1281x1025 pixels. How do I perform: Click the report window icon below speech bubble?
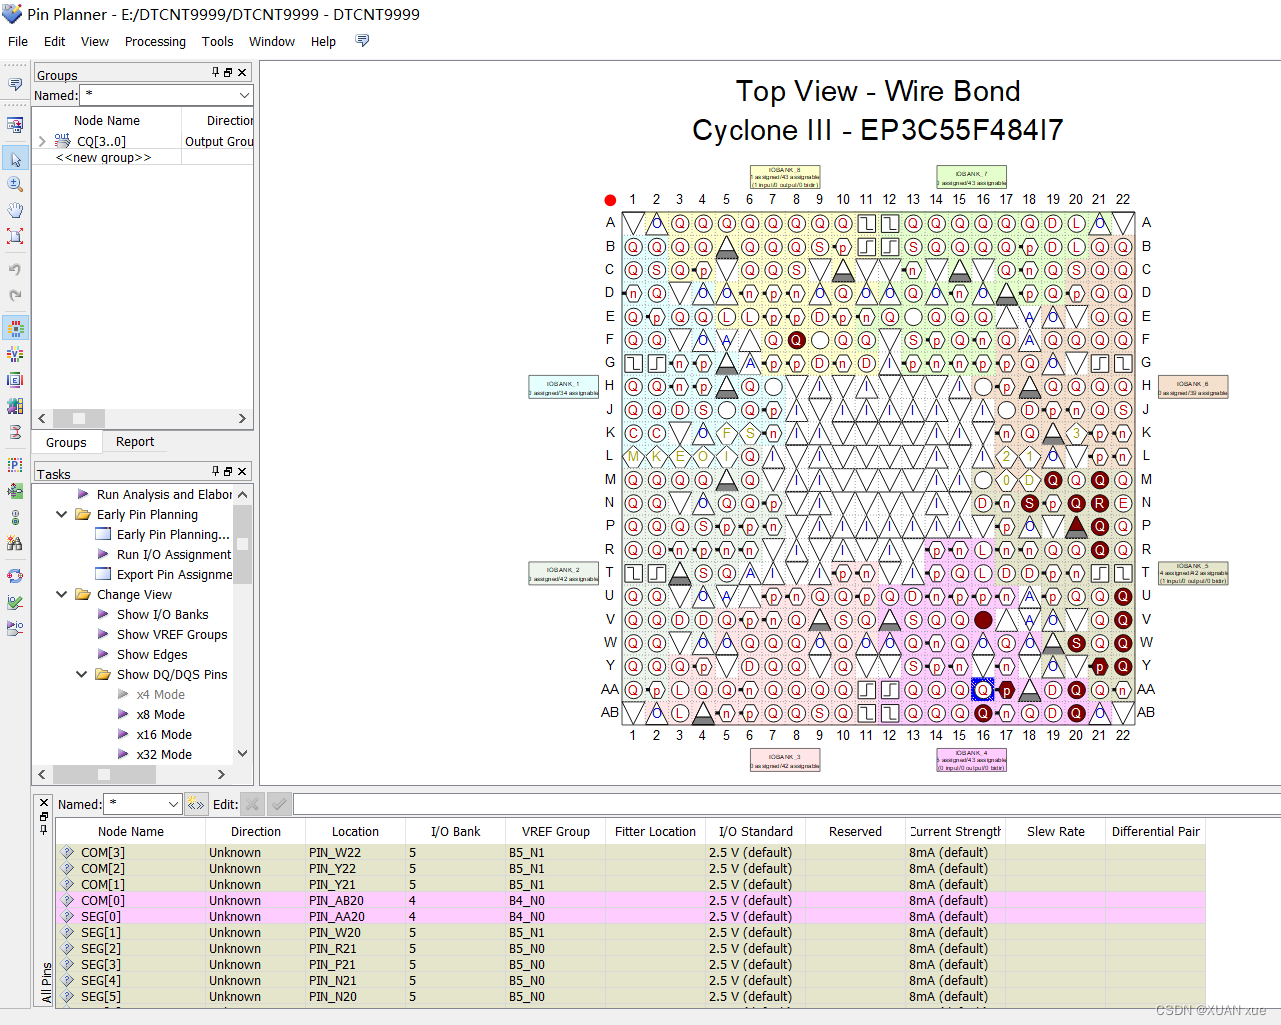coord(15,125)
